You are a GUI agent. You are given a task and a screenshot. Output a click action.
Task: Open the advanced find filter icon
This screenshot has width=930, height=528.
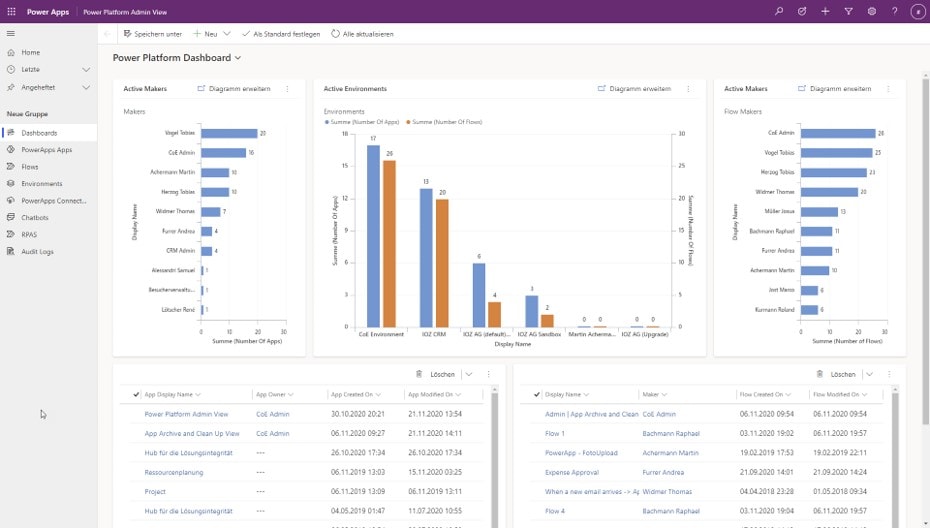(848, 11)
